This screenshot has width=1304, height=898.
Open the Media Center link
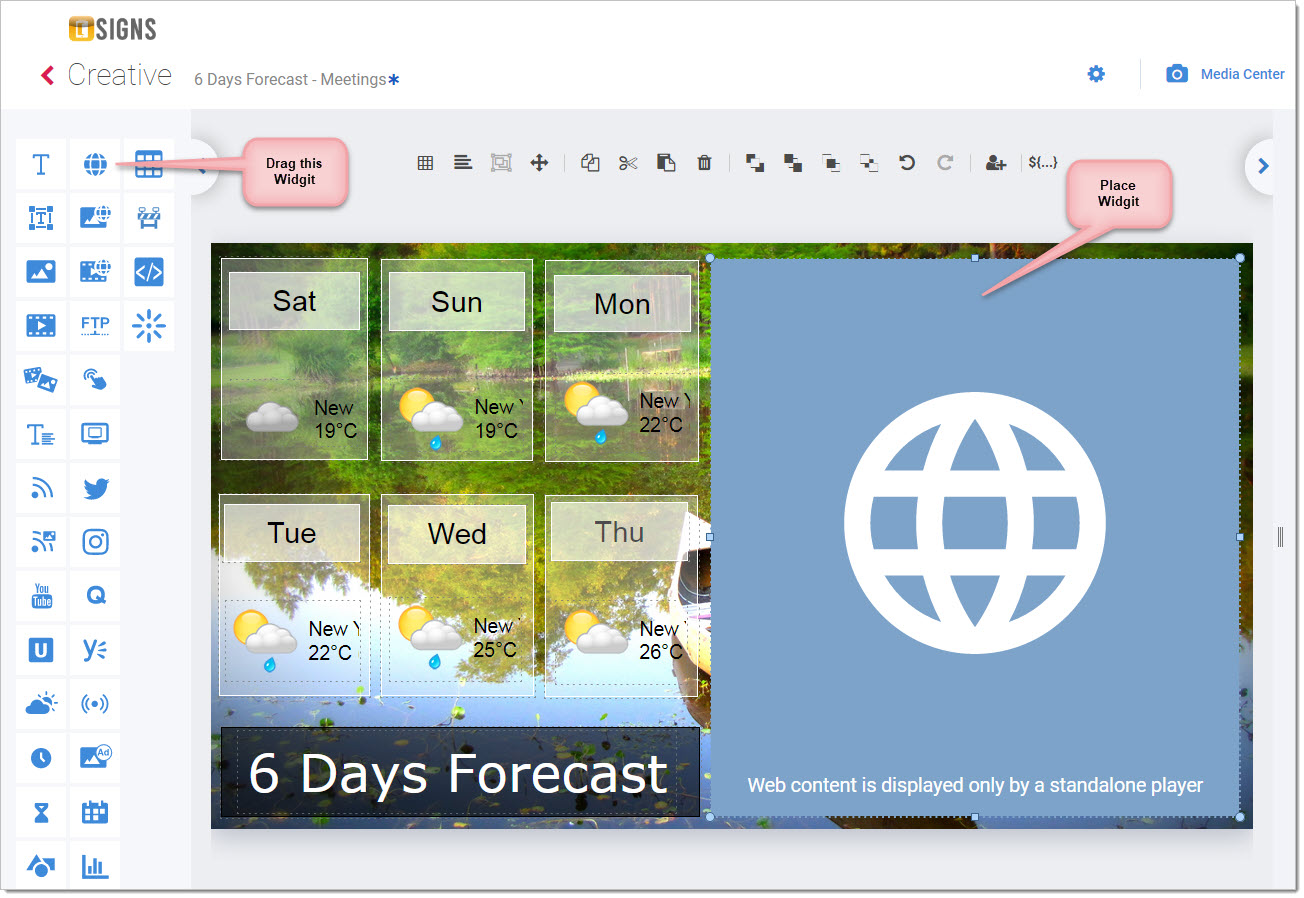tap(1242, 74)
